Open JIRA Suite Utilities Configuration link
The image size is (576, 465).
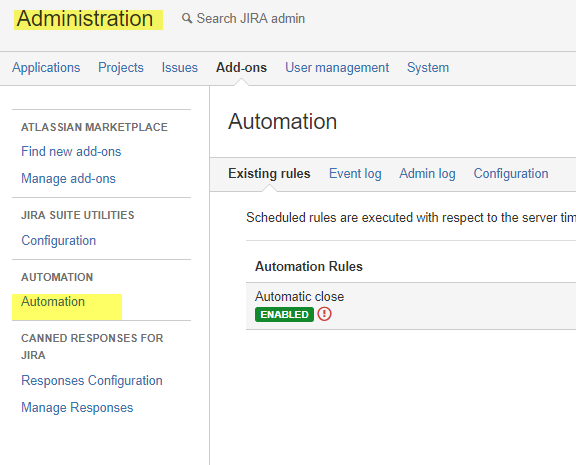(x=58, y=241)
